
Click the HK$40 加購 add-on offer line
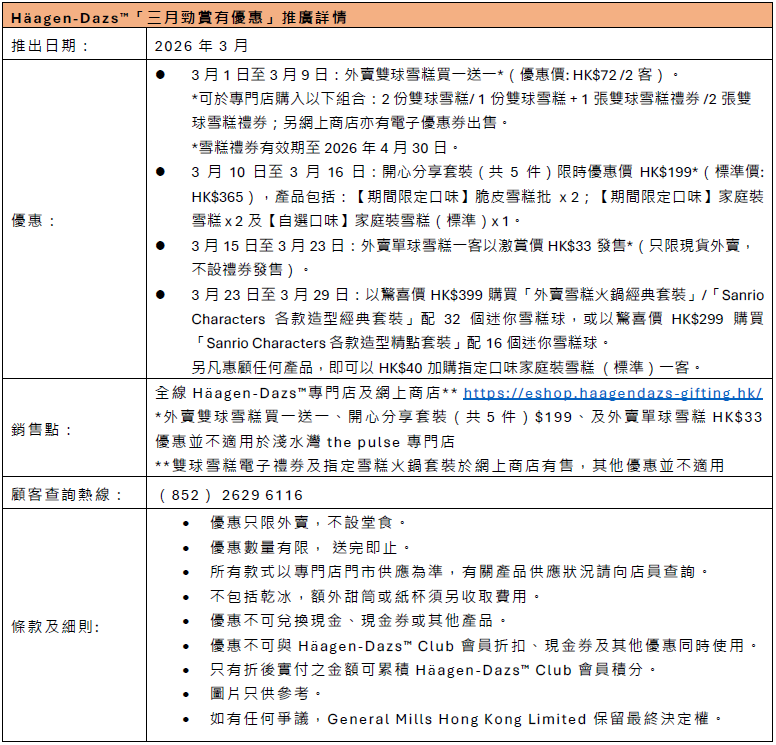[446, 367]
